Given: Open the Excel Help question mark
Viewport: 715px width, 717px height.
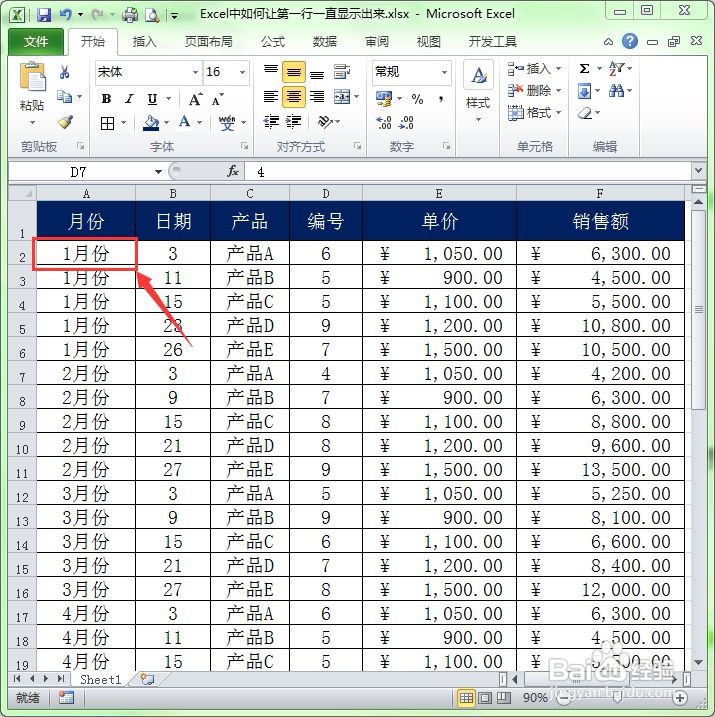Looking at the screenshot, I should (630, 41).
